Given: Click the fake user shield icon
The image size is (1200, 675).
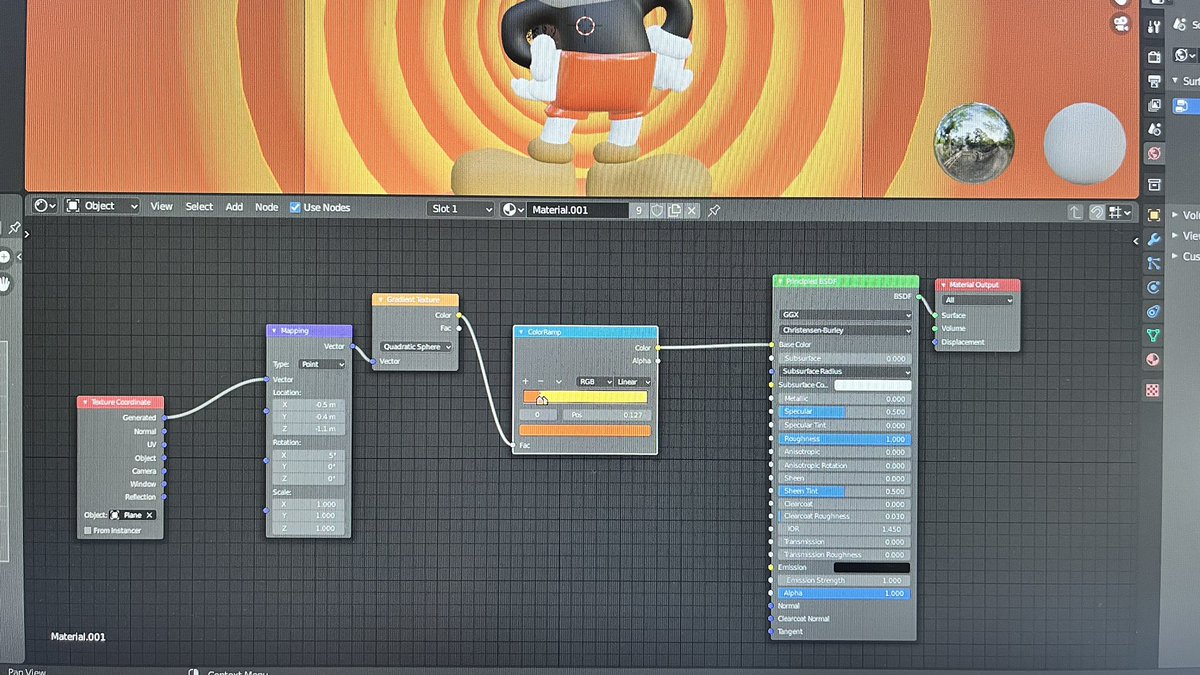Looking at the screenshot, I should pyautogui.click(x=657, y=210).
